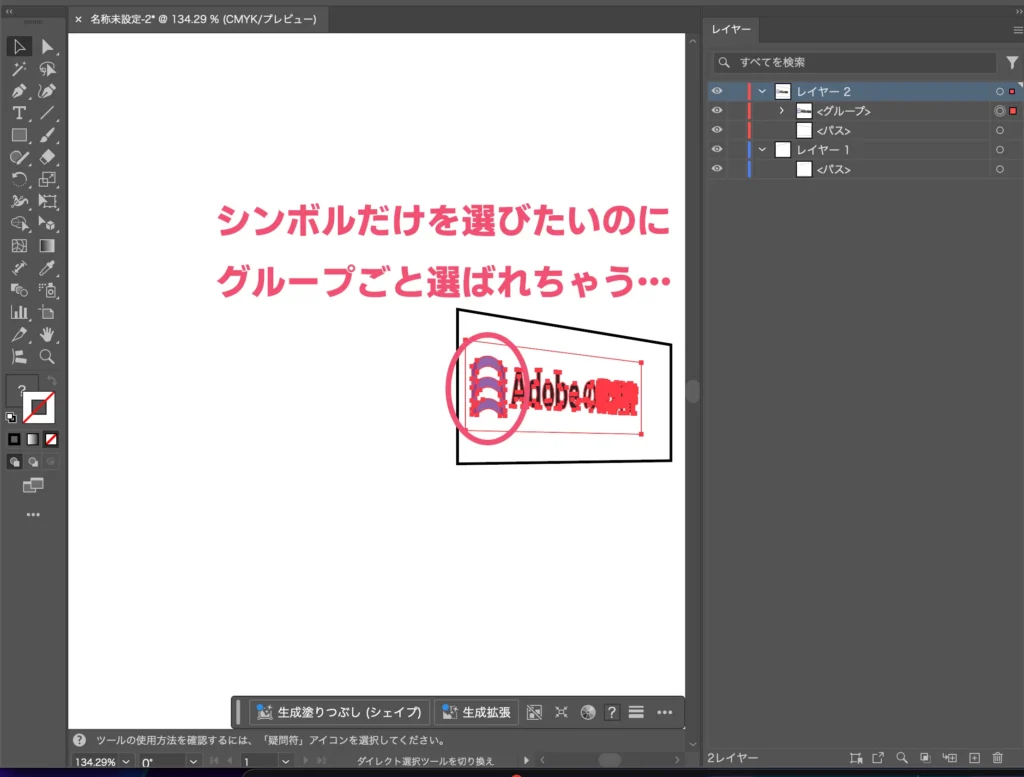
Task: Expand the <グループ> item in Layers panel
Action: point(782,110)
